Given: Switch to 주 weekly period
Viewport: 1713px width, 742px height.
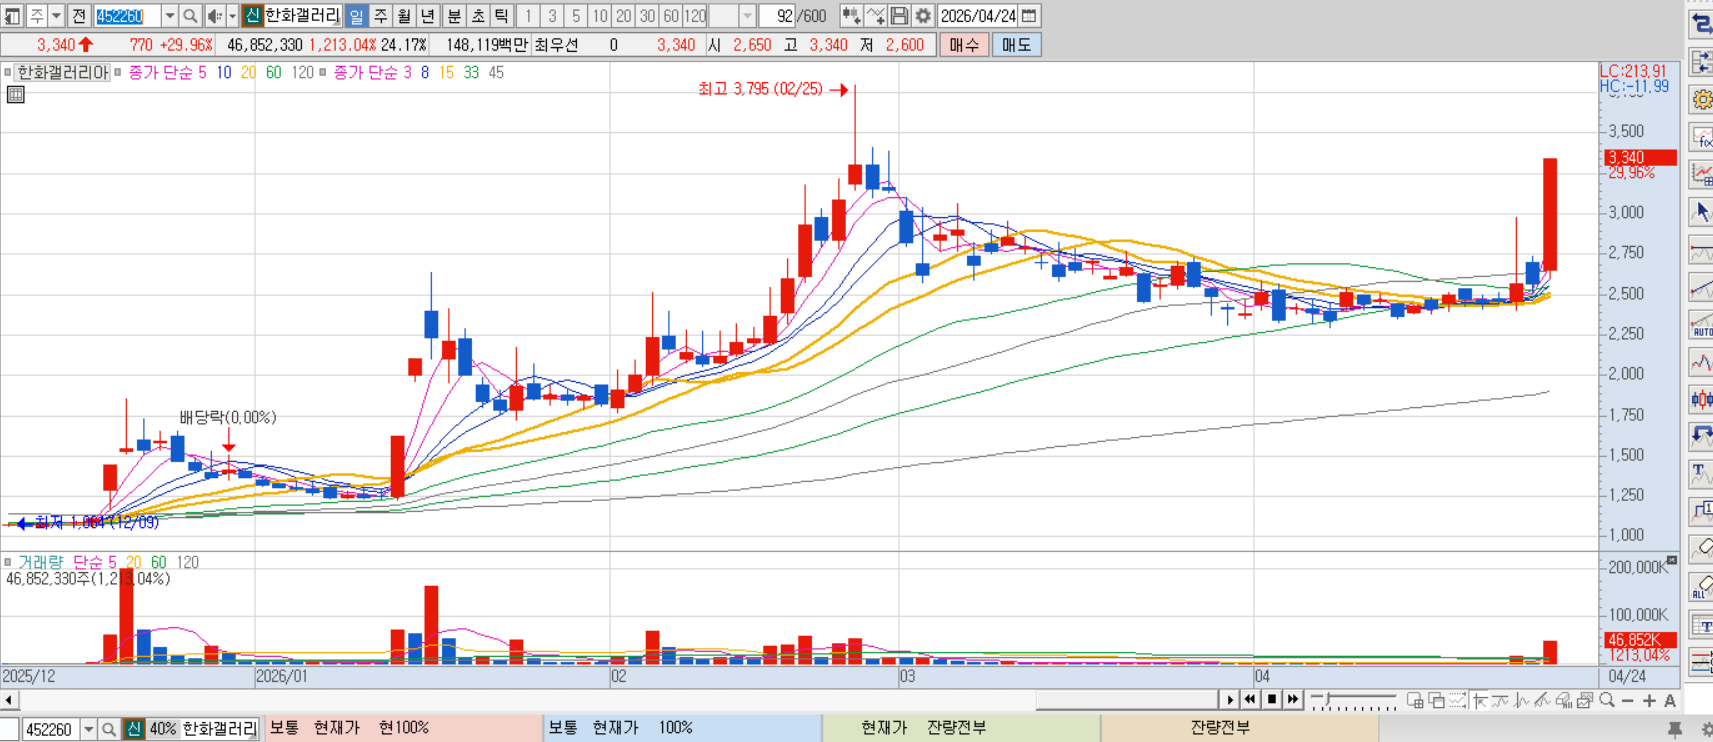Looking at the screenshot, I should coord(380,16).
